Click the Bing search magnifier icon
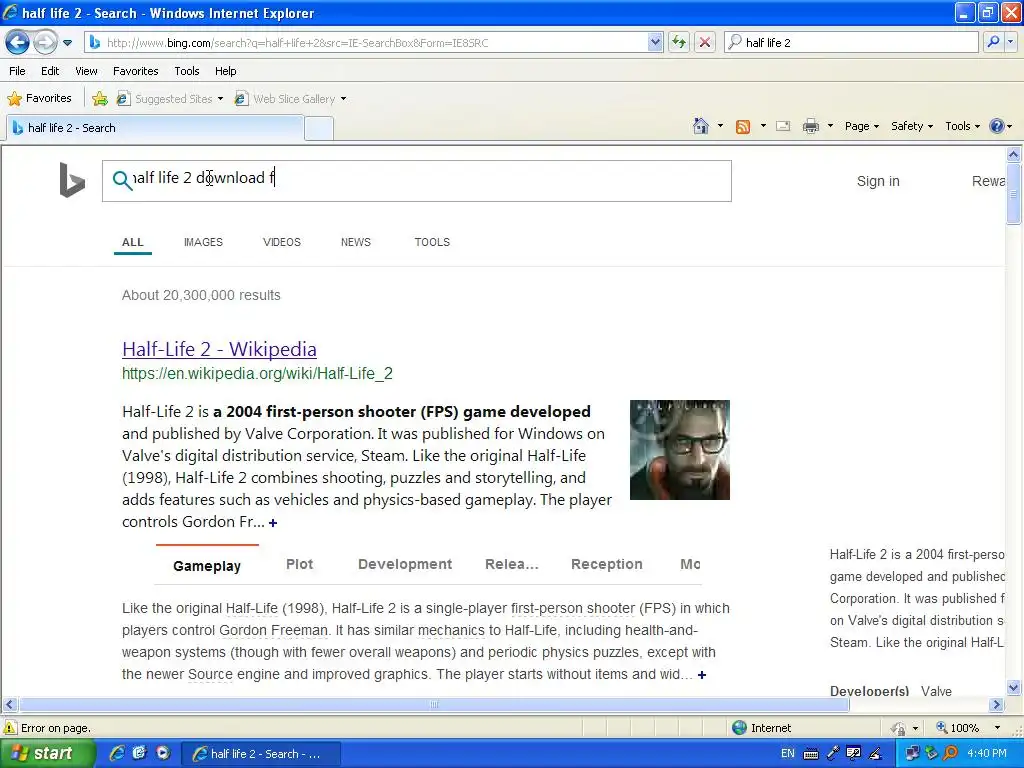The image size is (1024, 768). coord(122,180)
